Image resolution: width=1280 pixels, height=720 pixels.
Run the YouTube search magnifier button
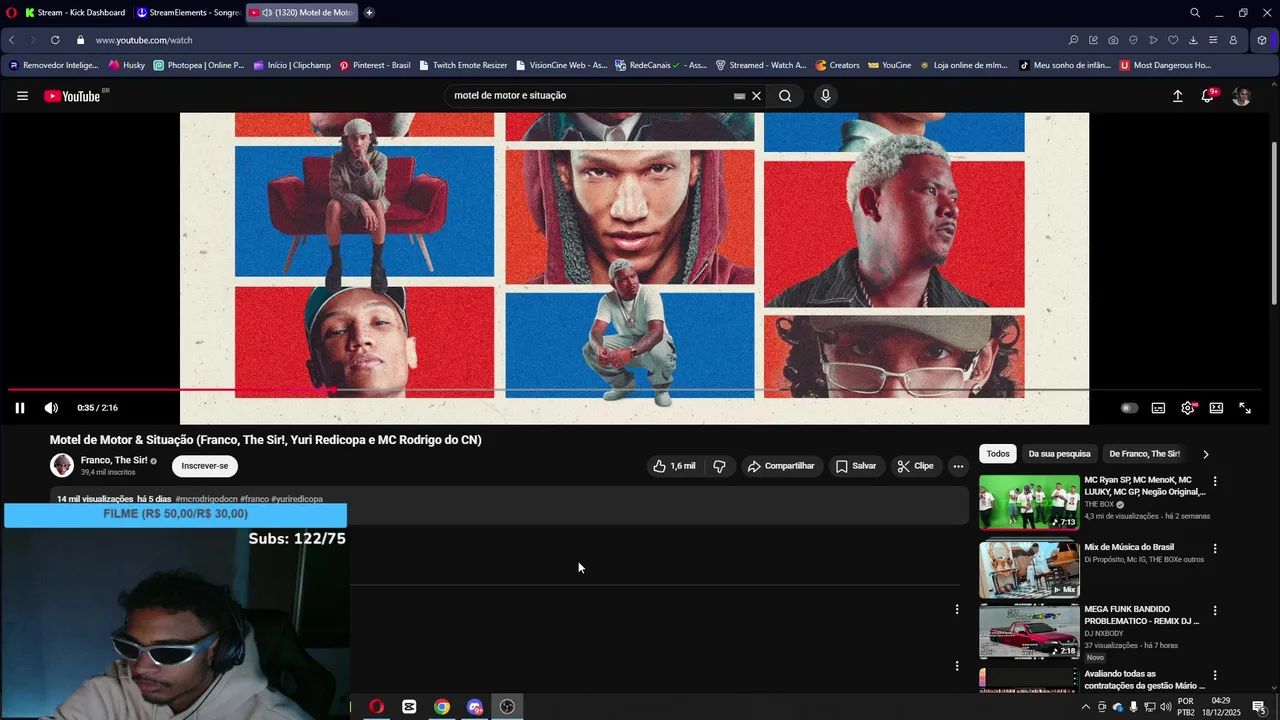click(x=785, y=96)
